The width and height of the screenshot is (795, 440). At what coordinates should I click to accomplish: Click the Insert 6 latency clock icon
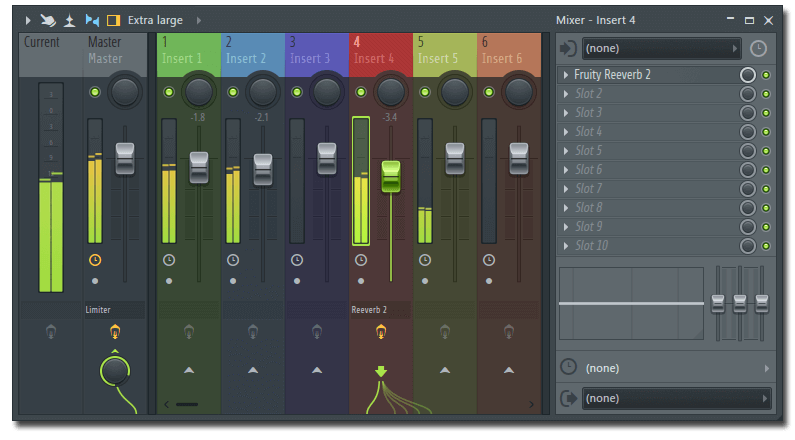point(489,260)
